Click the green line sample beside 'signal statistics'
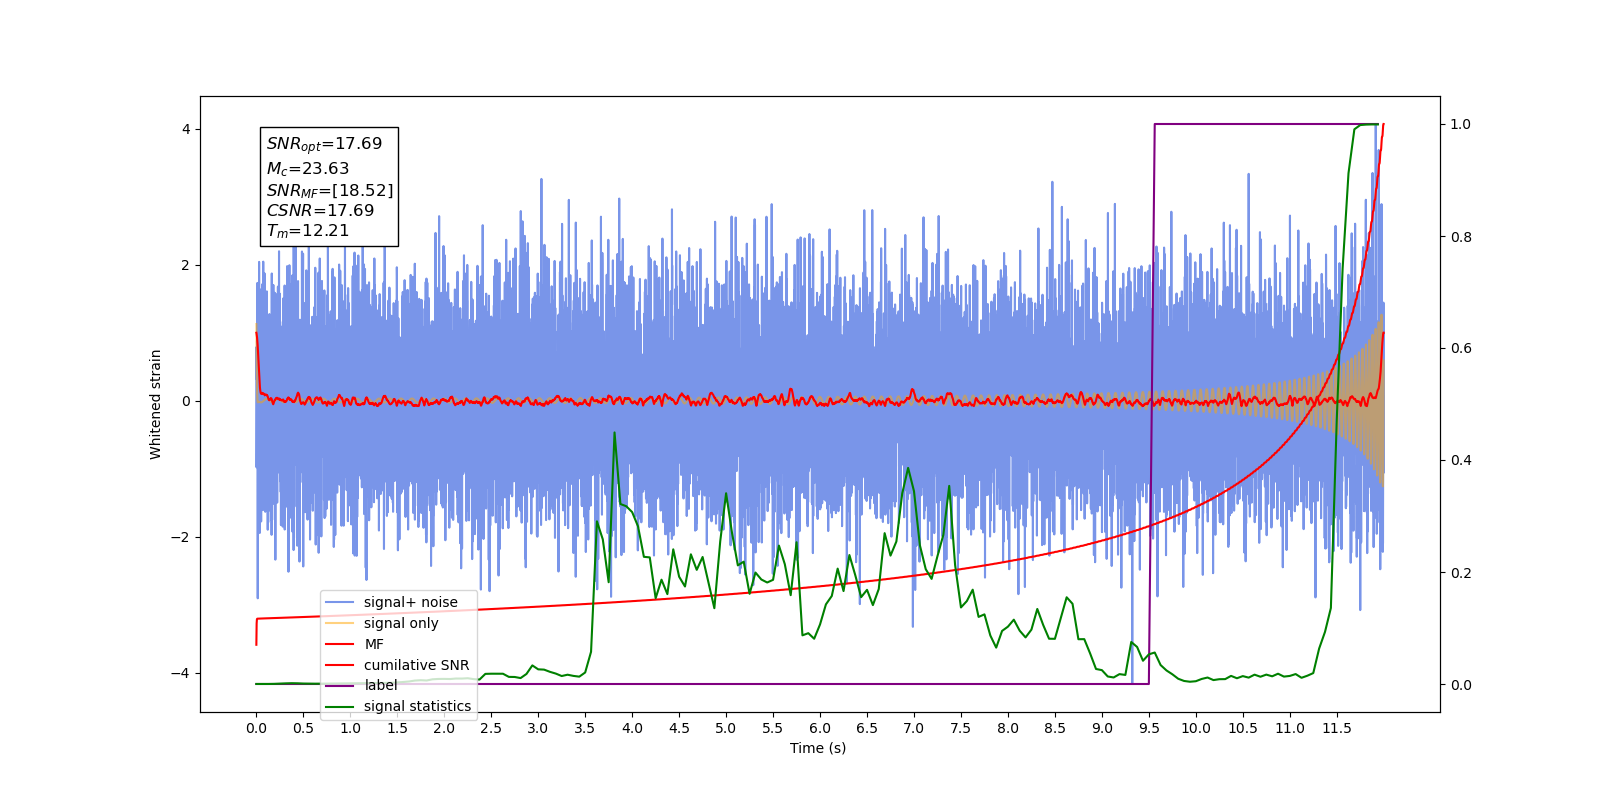Viewport: 1600px width, 800px height. pyautogui.click(x=340, y=707)
